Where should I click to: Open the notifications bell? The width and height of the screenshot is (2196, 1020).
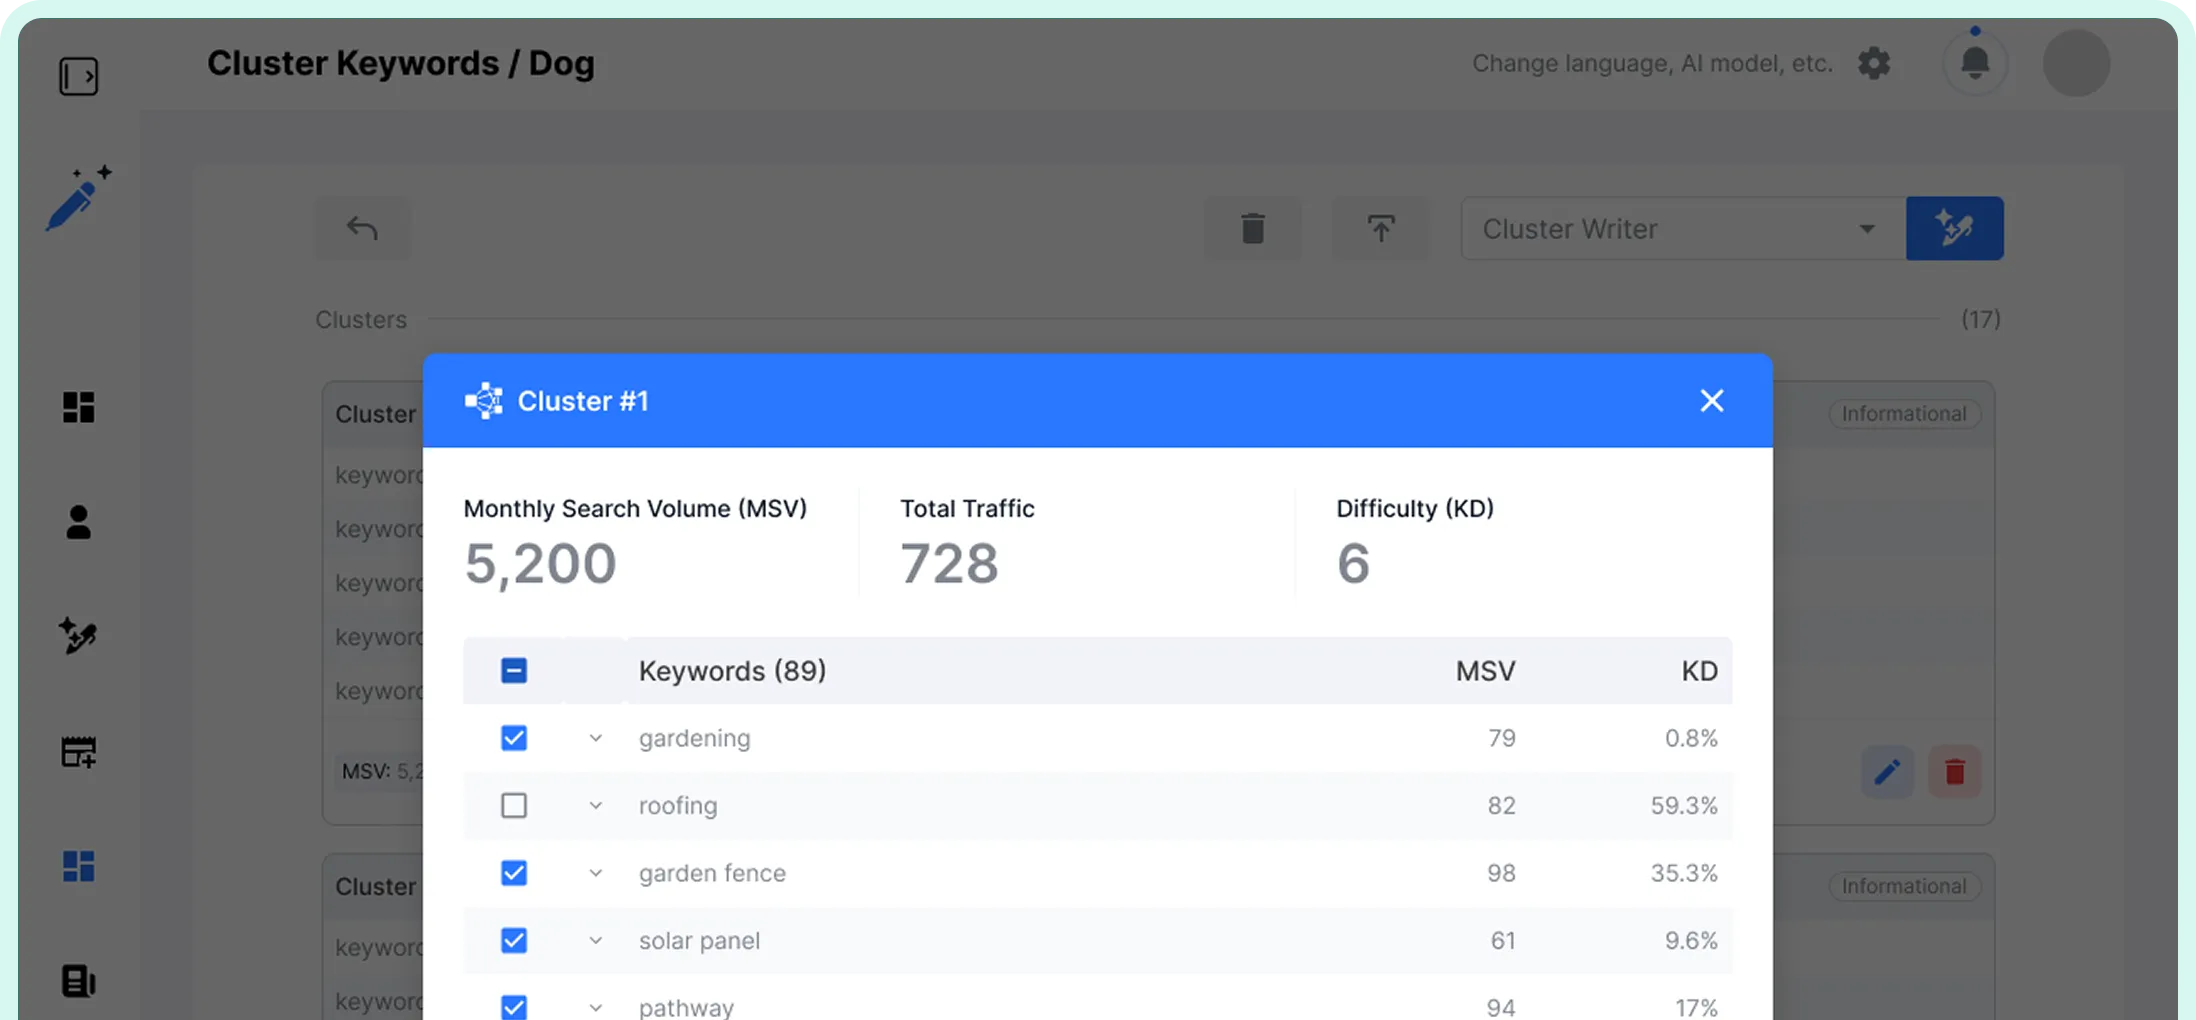tap(1974, 63)
